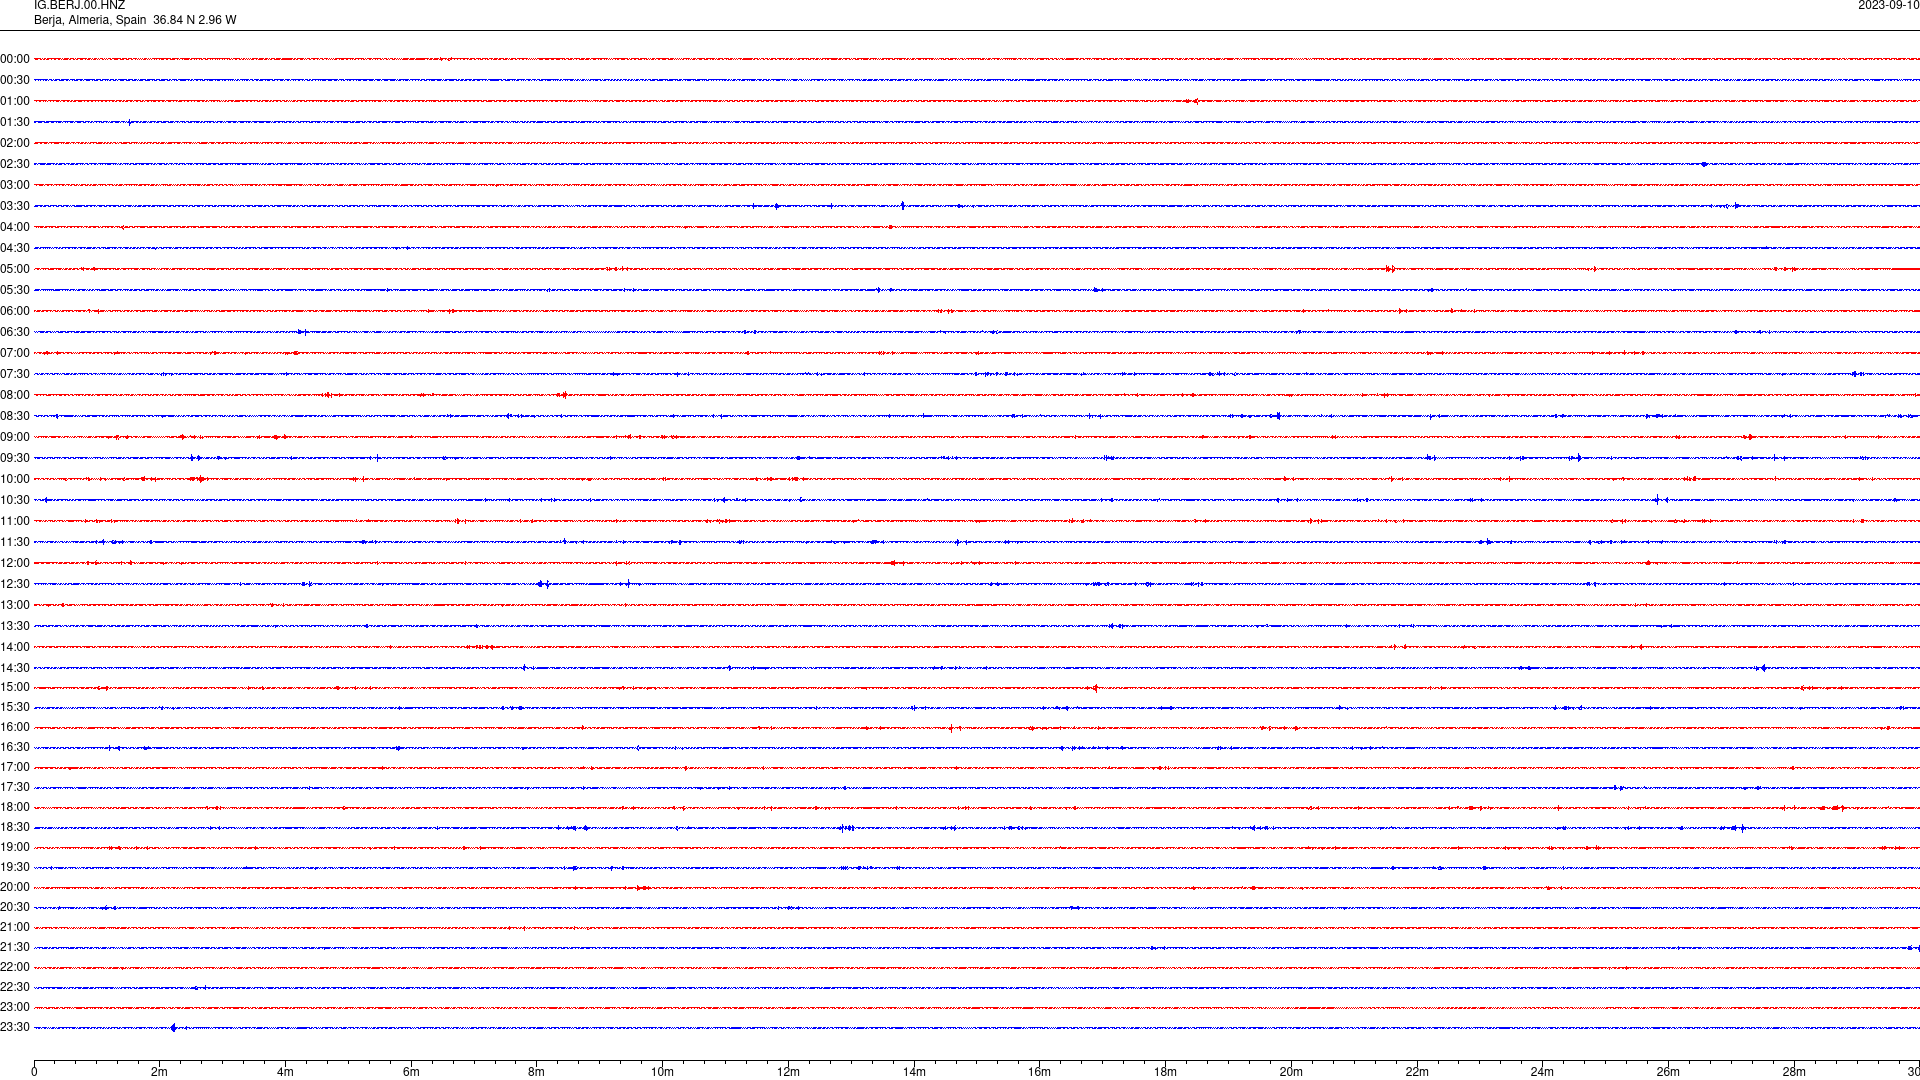The width and height of the screenshot is (1920, 1080).
Task: Click the 10m tick on time axis
Action: (662, 1072)
